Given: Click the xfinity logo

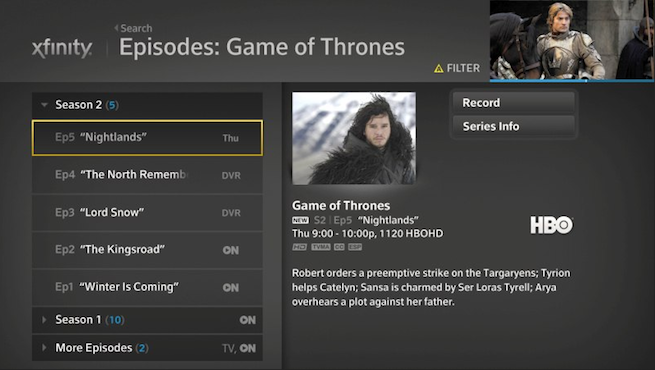Looking at the screenshot, I should [x=62, y=49].
